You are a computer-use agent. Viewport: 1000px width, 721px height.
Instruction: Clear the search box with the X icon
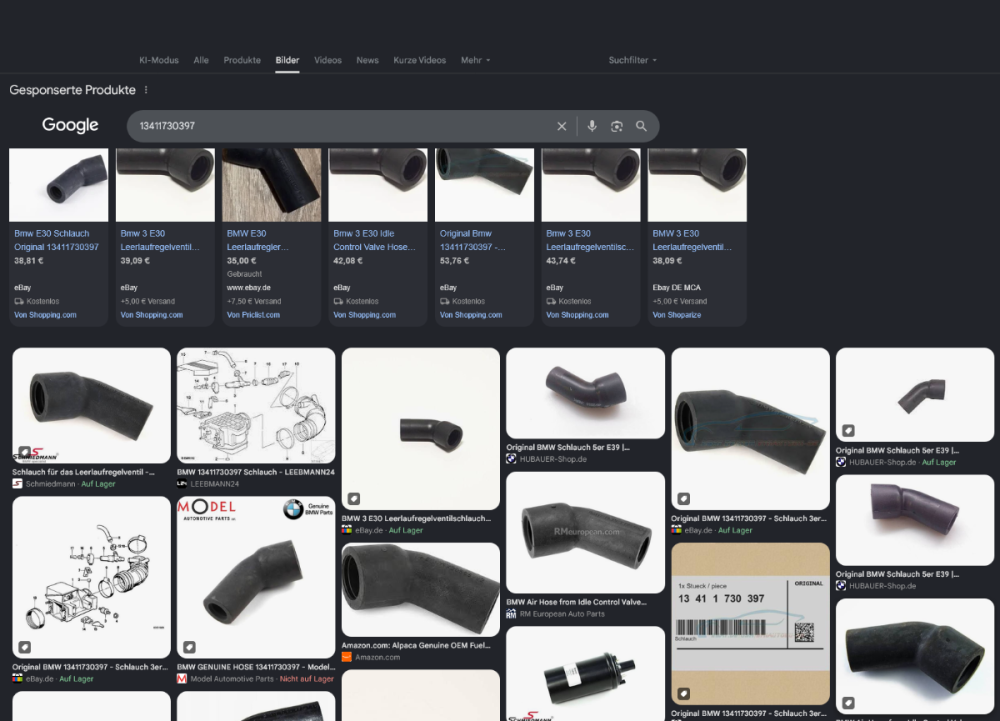[x=561, y=126]
